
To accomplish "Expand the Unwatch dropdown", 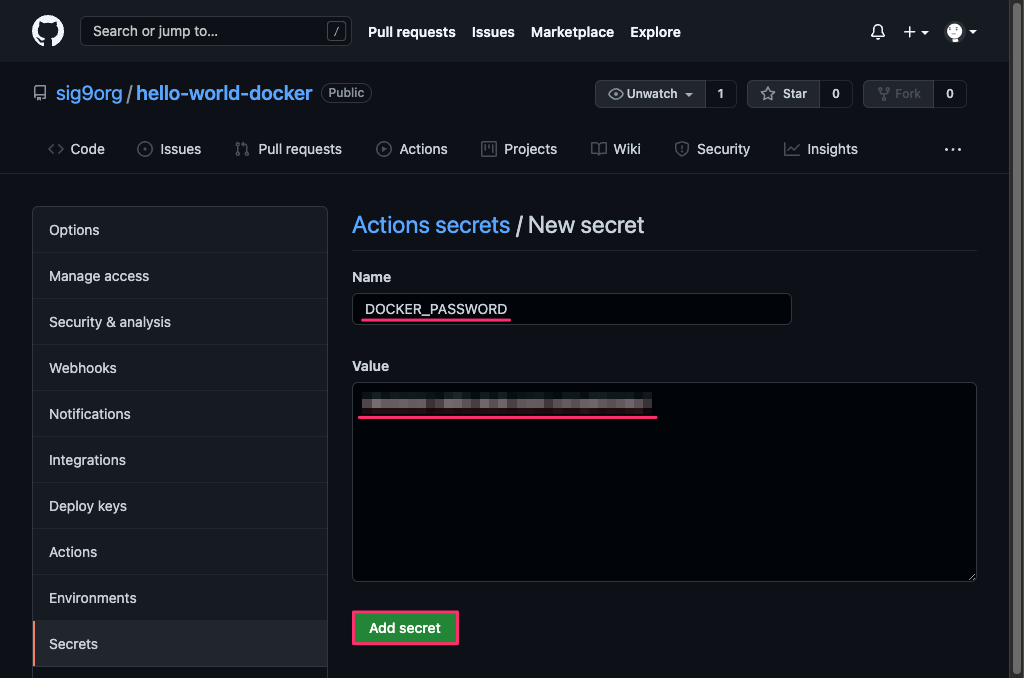I will [x=650, y=93].
